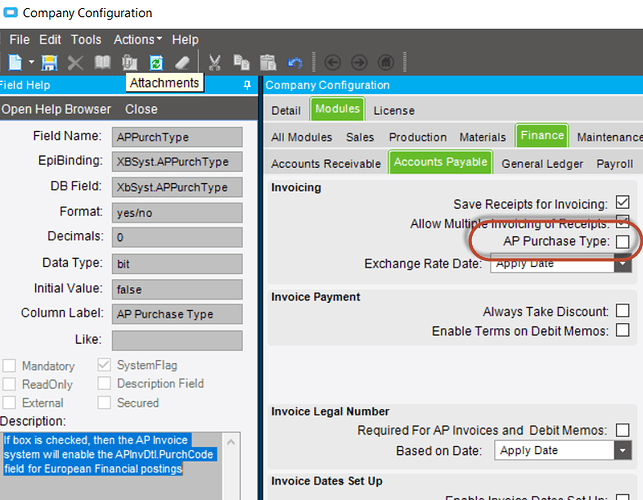The width and height of the screenshot is (643, 500).
Task: Toggle the Field Help pin icon
Action: pyautogui.click(x=247, y=85)
